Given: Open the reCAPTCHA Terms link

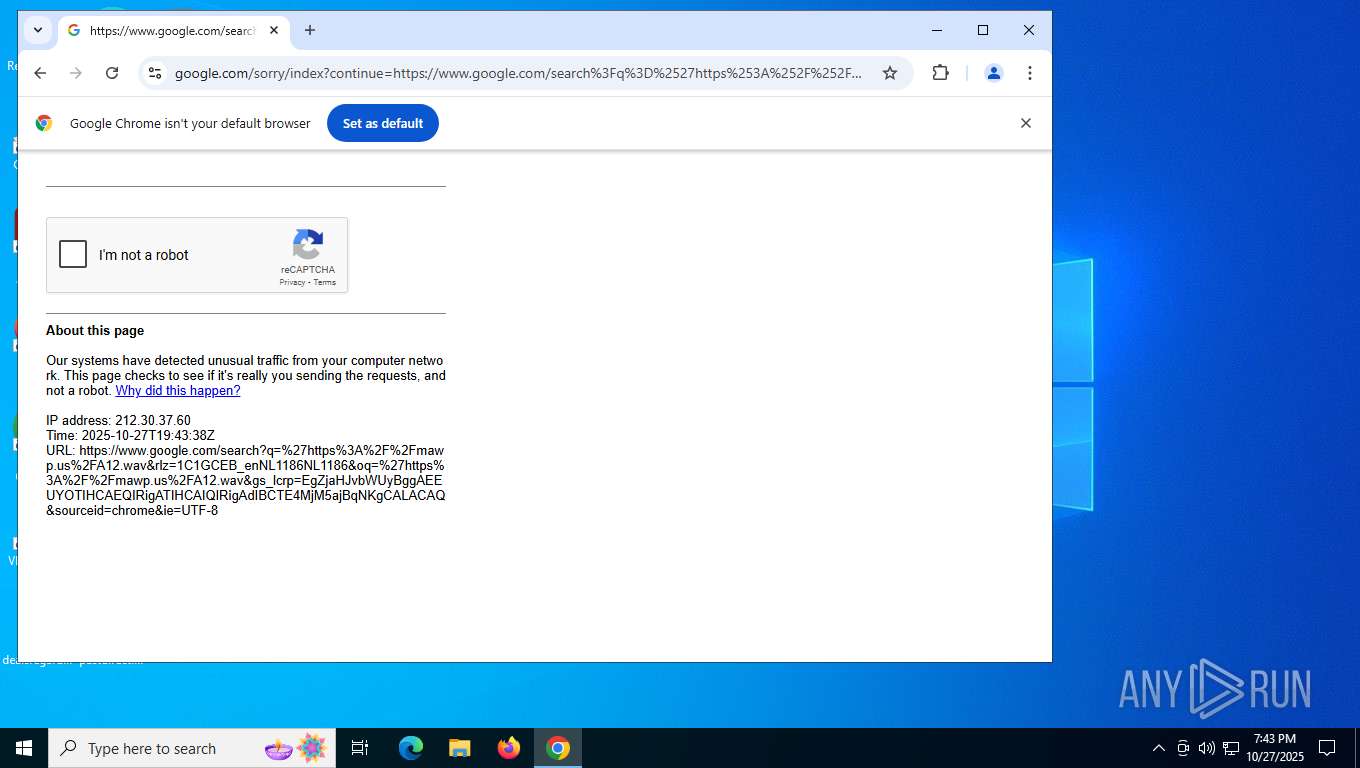Looking at the screenshot, I should pos(325,283).
